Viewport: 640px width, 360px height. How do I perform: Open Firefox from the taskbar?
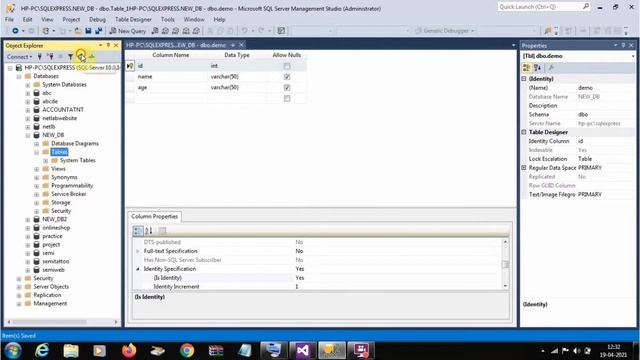pyautogui.click(x=129, y=350)
